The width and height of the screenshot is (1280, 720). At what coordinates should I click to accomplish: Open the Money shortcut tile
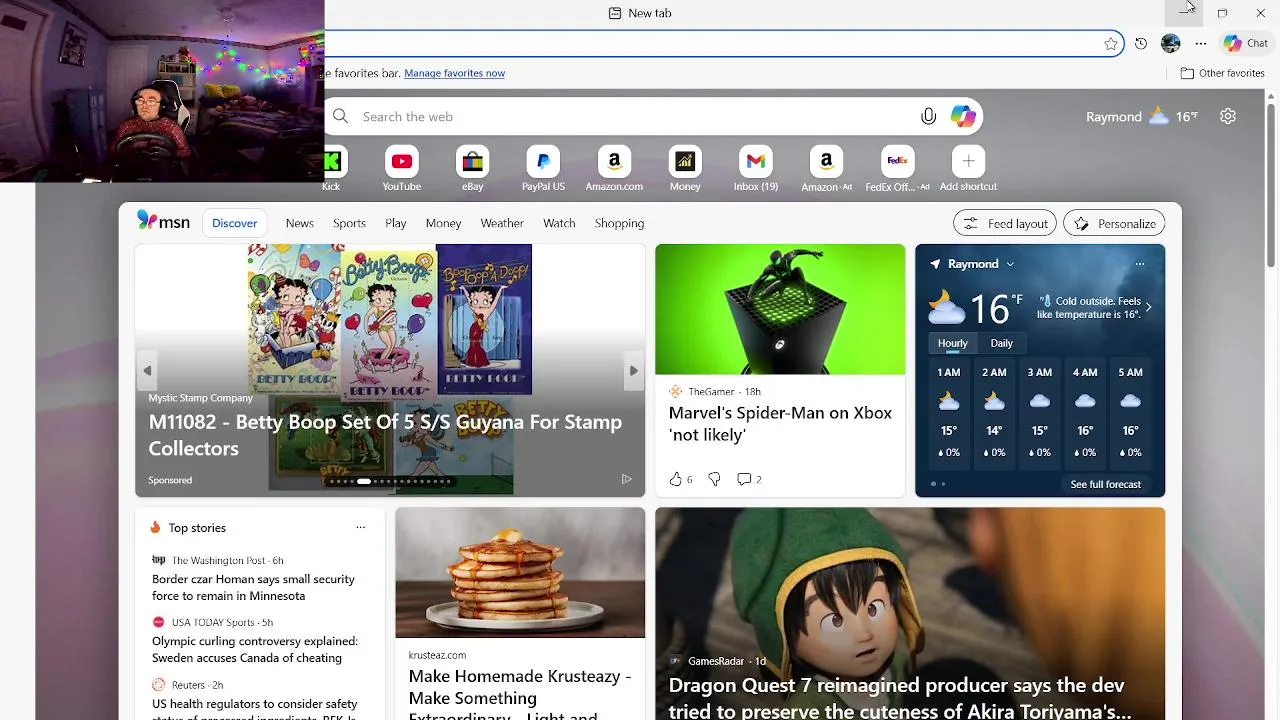pos(685,169)
